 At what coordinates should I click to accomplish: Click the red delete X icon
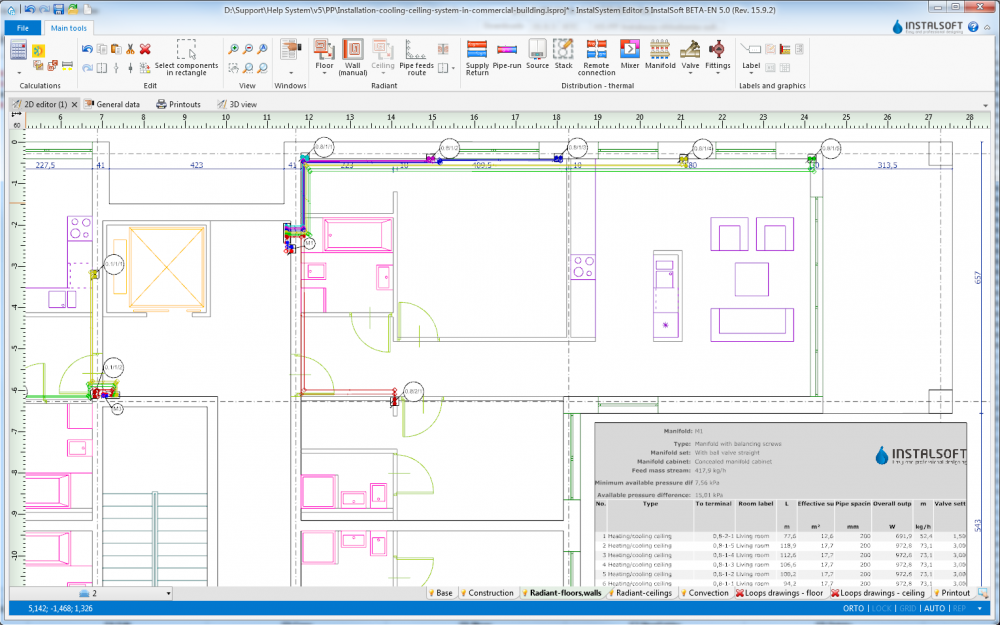(145, 48)
